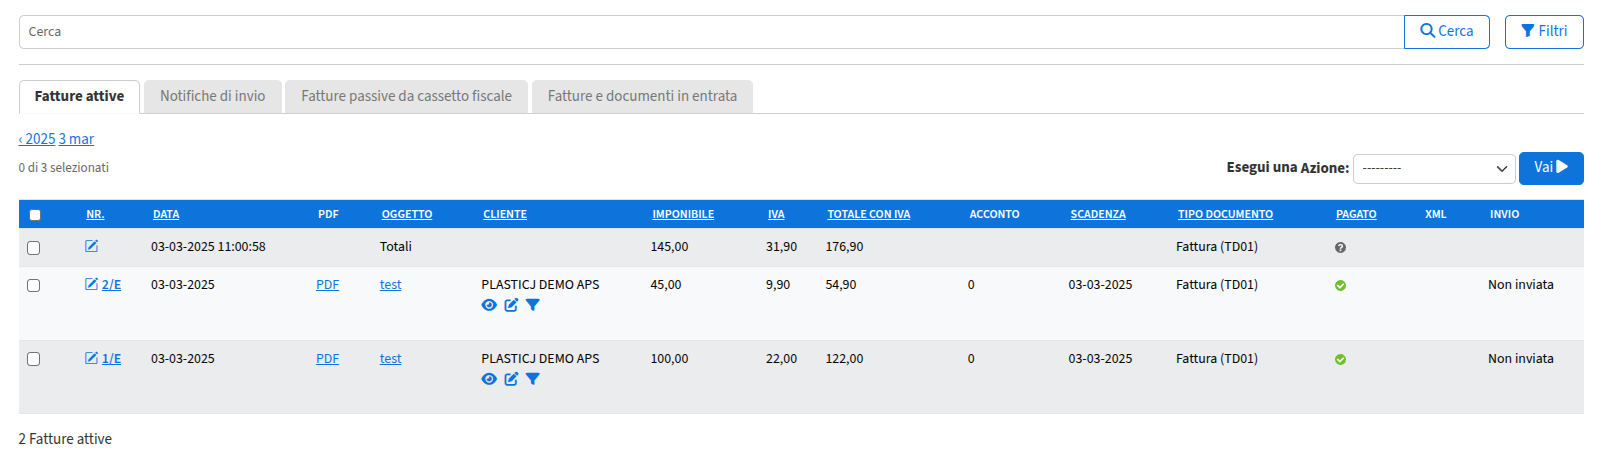Sort by IVA column header
Viewport: 1602px width, 469px height.
pos(776,214)
